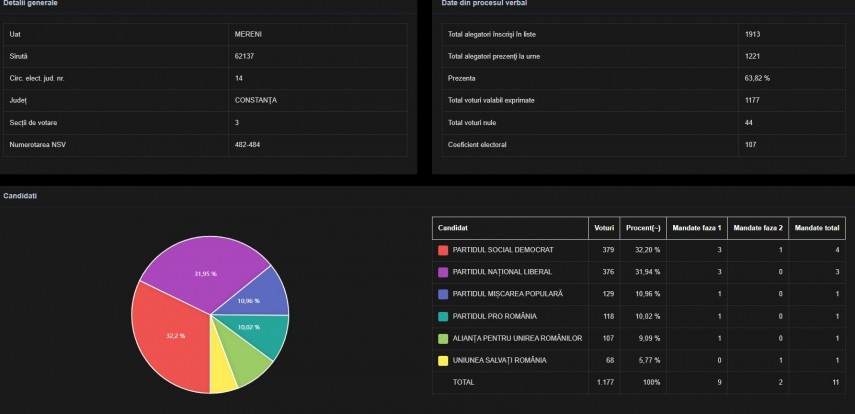The height and width of the screenshot is (414, 855).
Task: Click the 1913 registered voters value
Action: (752, 34)
